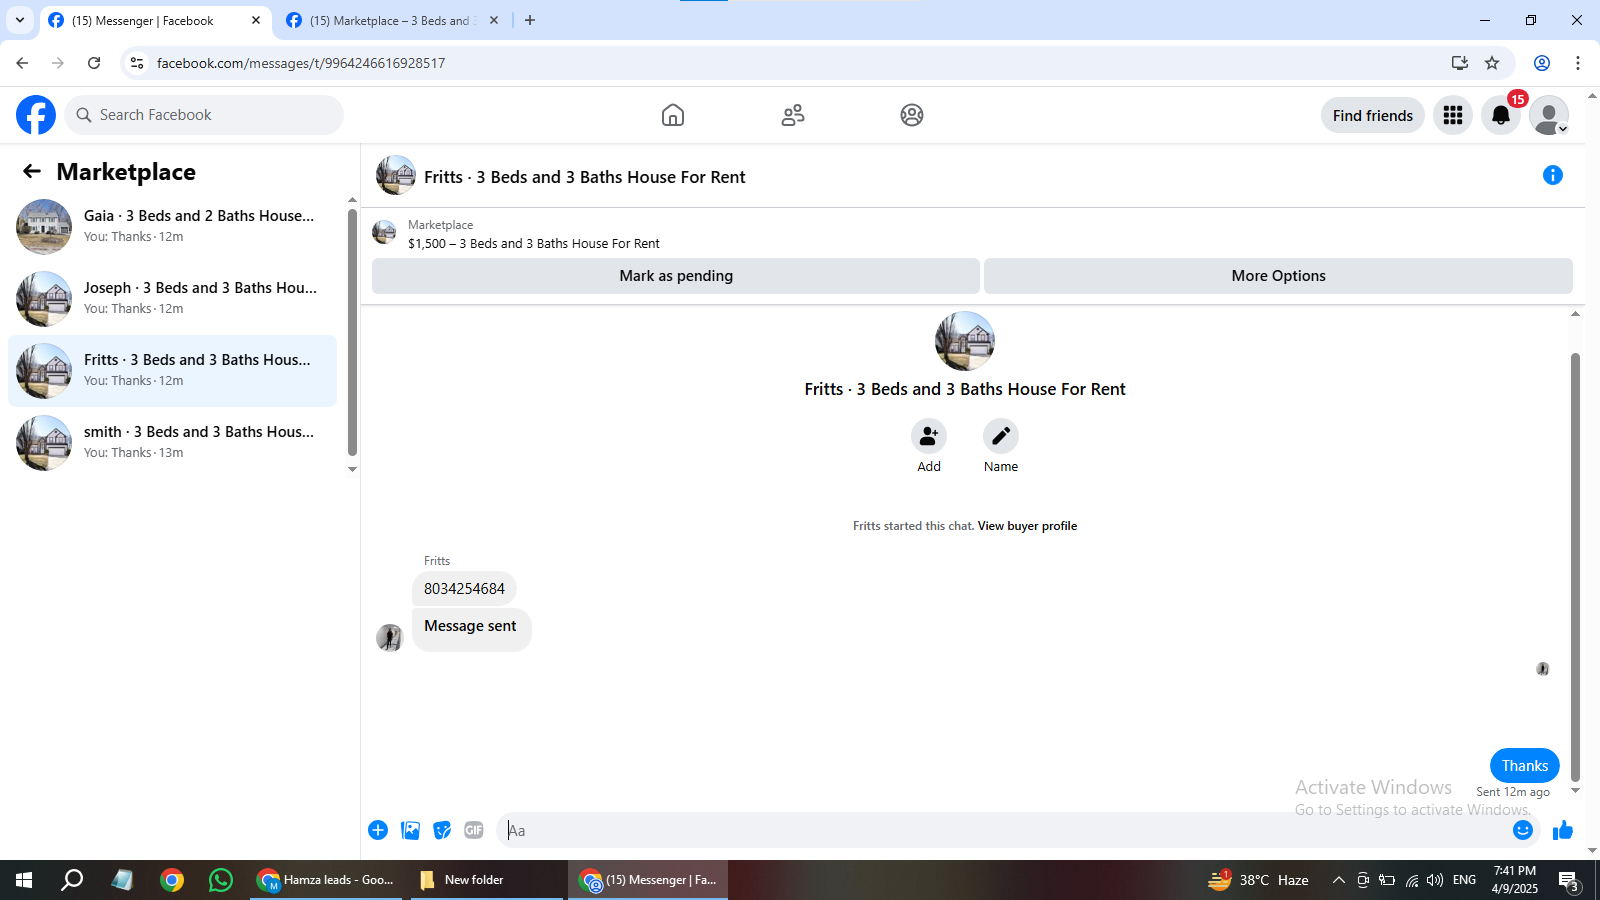
Task: Open the GIF picker icon
Action: tap(474, 830)
